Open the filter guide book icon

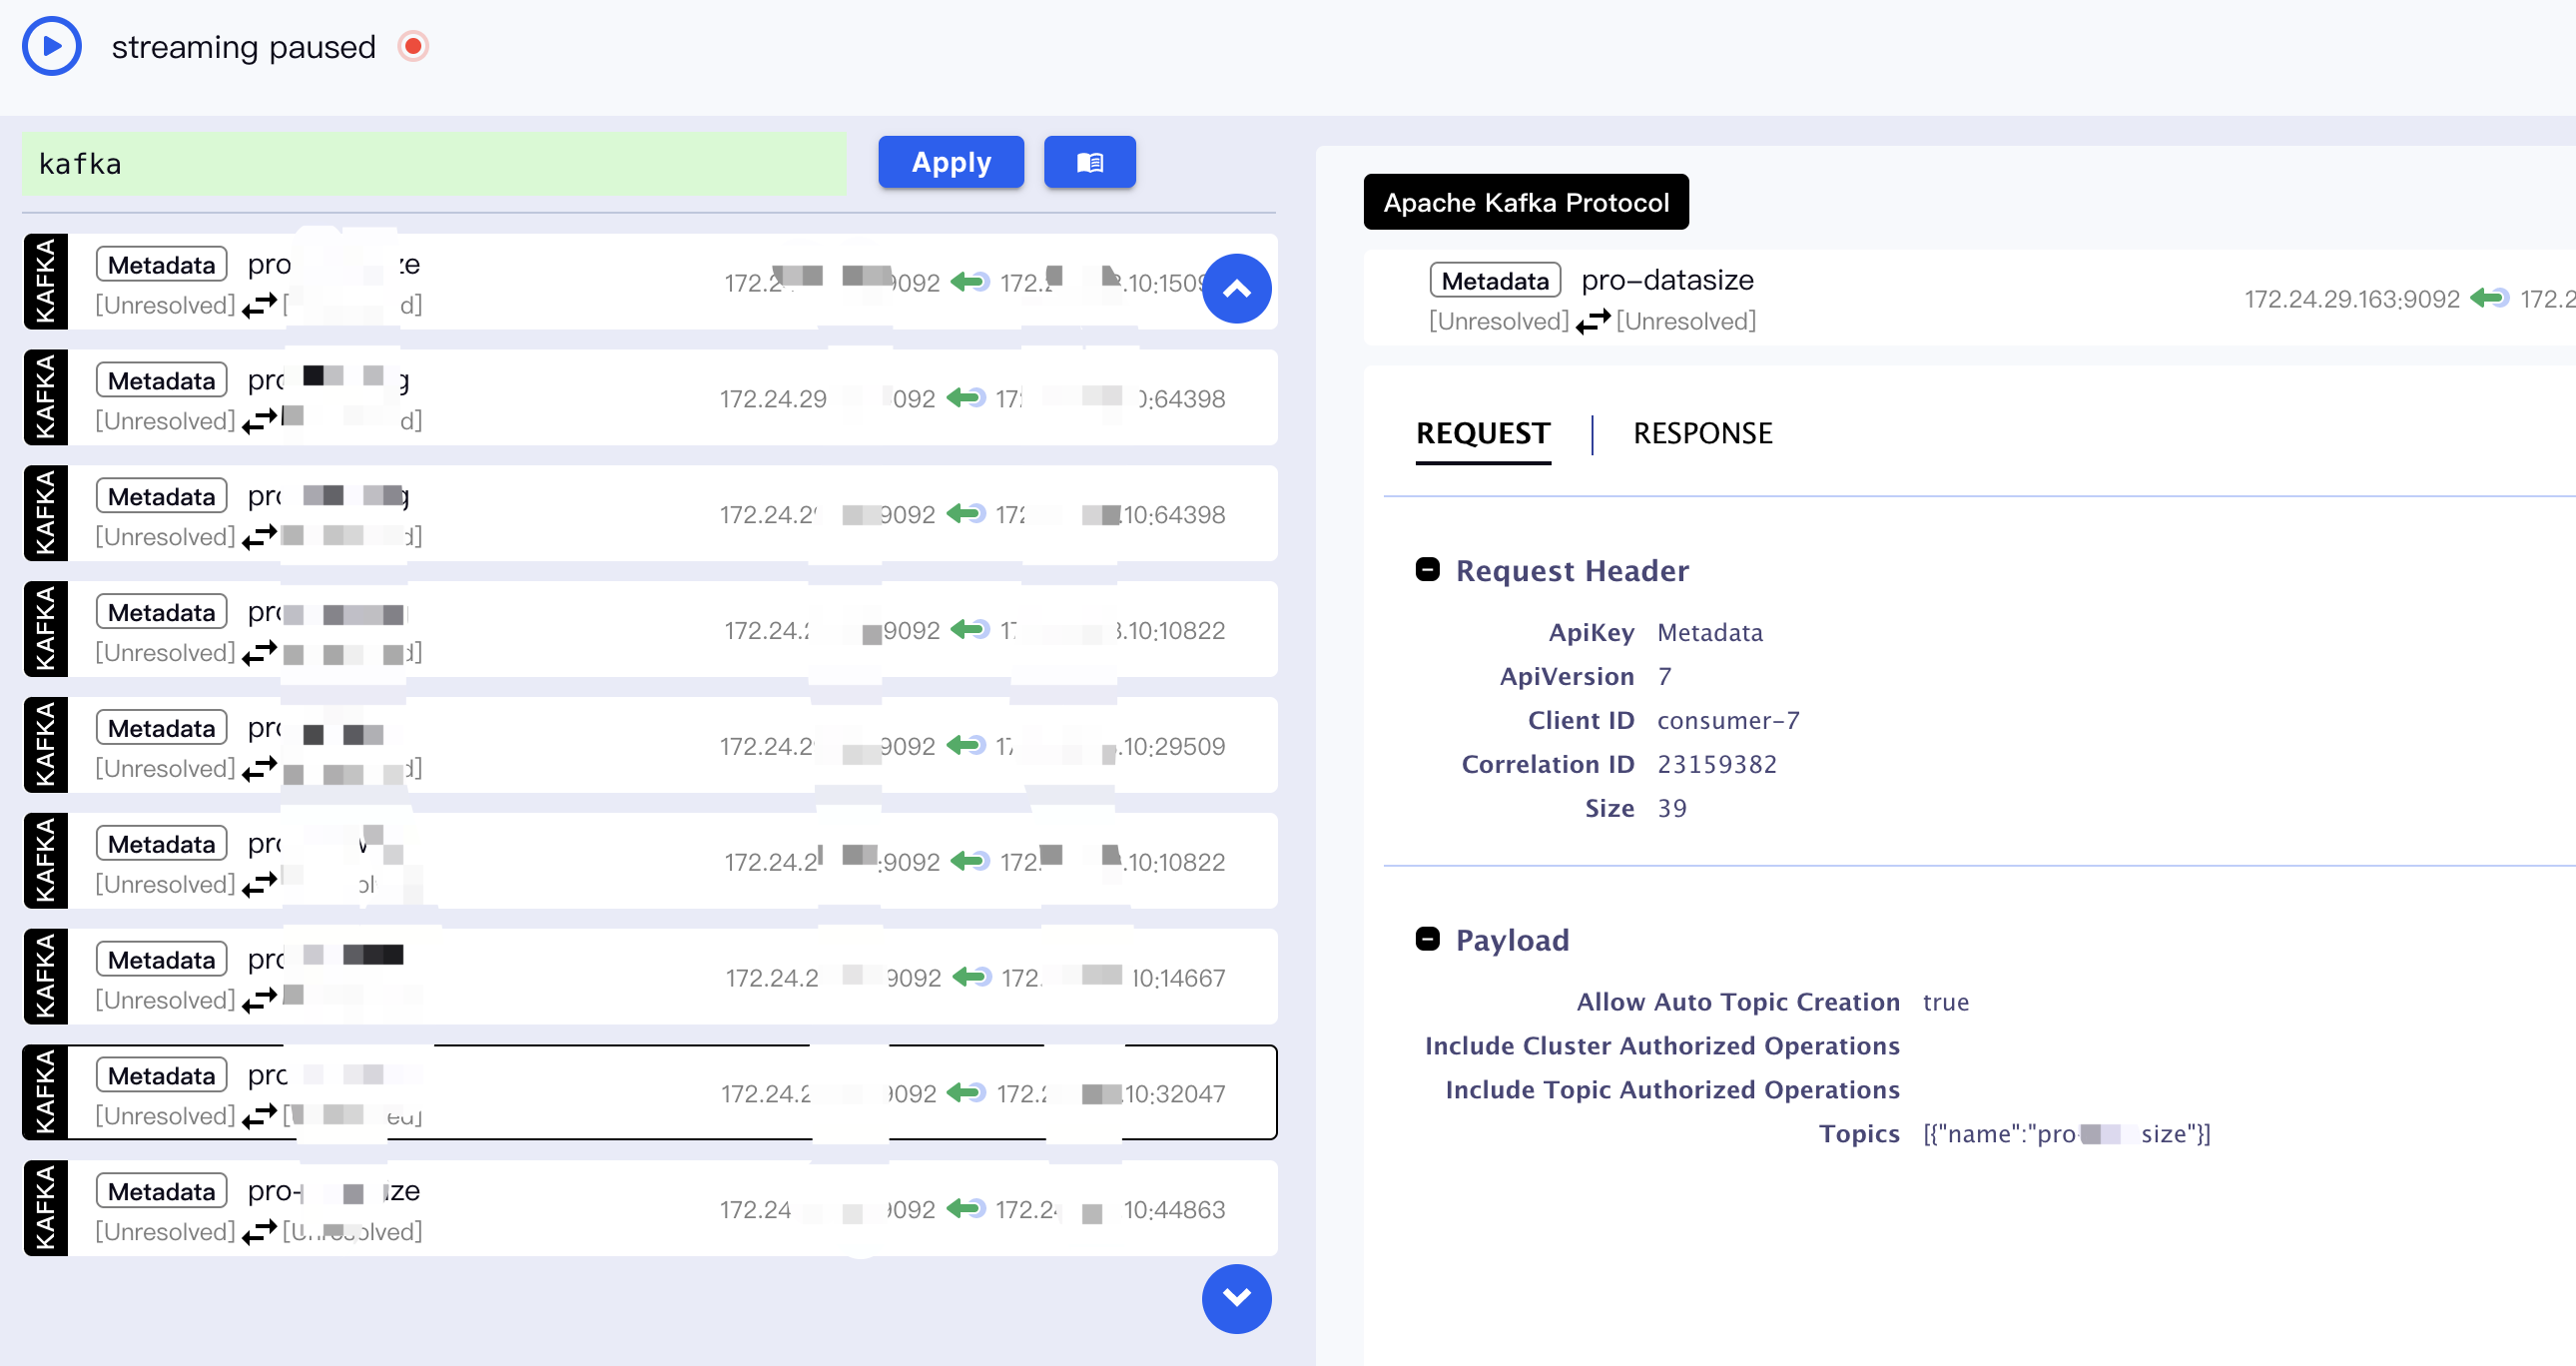click(1089, 162)
